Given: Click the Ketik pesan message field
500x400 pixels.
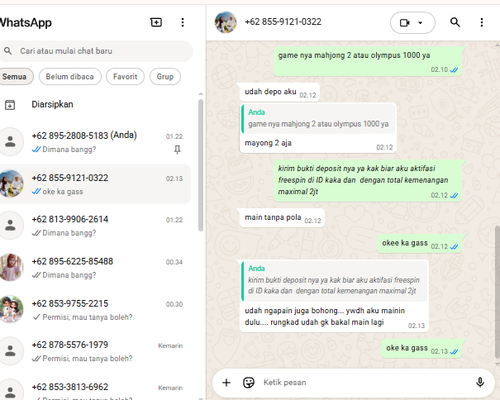Looking at the screenshot, I should point(365,382).
